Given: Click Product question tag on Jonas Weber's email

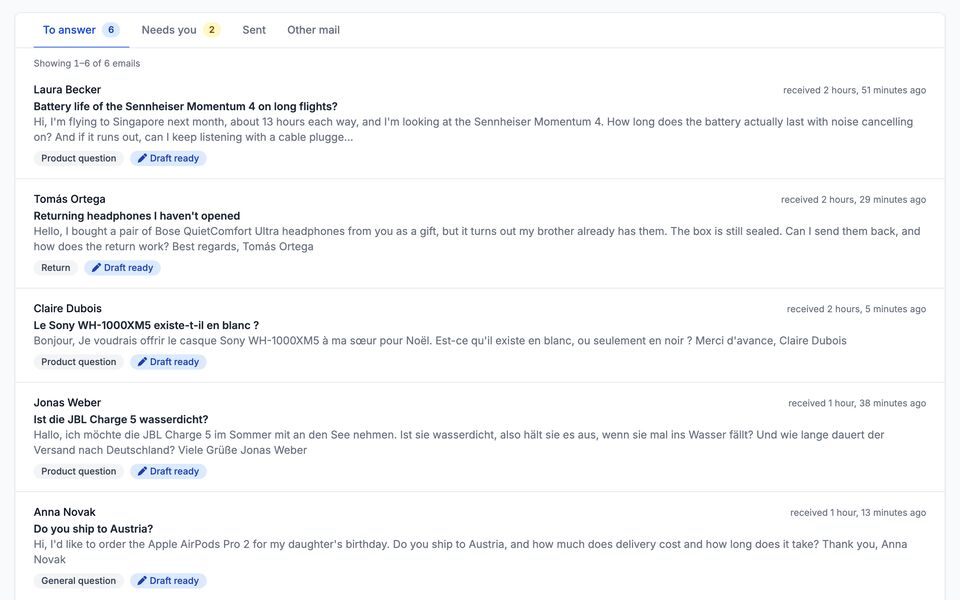Looking at the screenshot, I should pyautogui.click(x=78, y=471).
